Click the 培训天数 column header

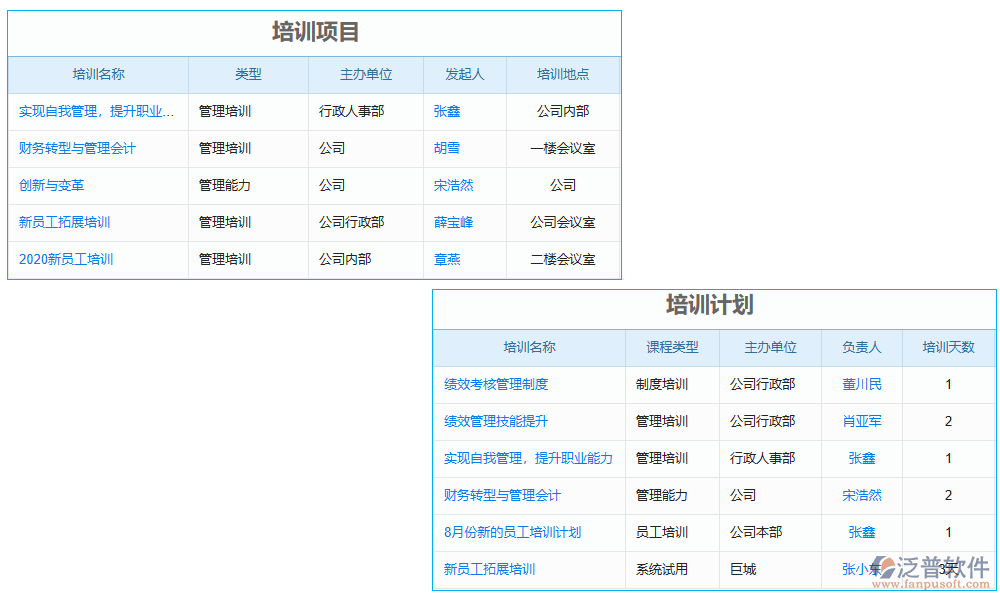click(x=947, y=347)
